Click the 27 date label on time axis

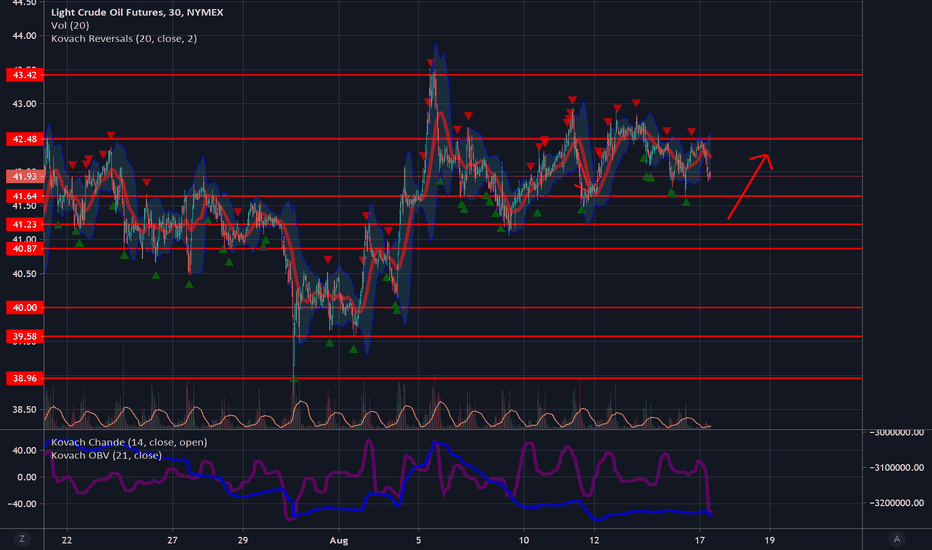(172, 540)
